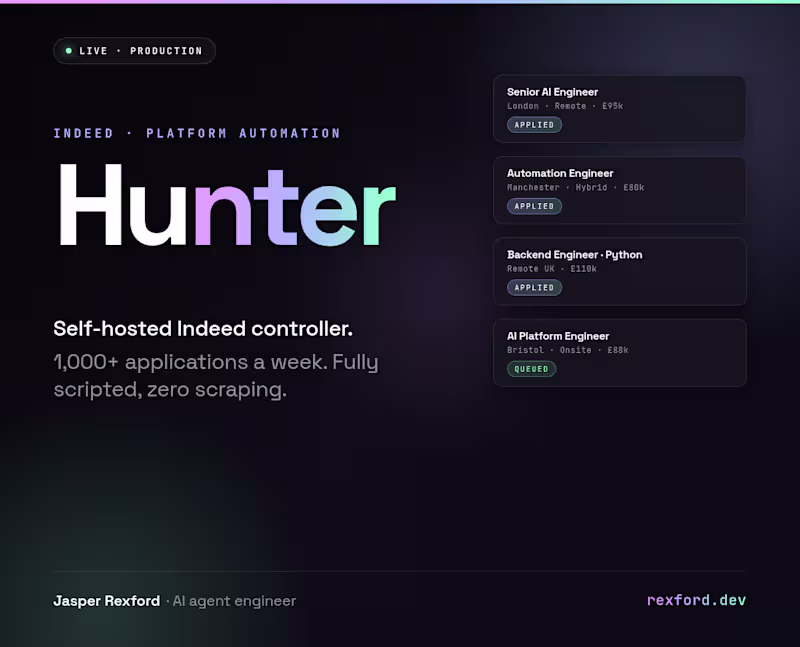Click the large Hunter title
This screenshot has width=800, height=647.
227,205
